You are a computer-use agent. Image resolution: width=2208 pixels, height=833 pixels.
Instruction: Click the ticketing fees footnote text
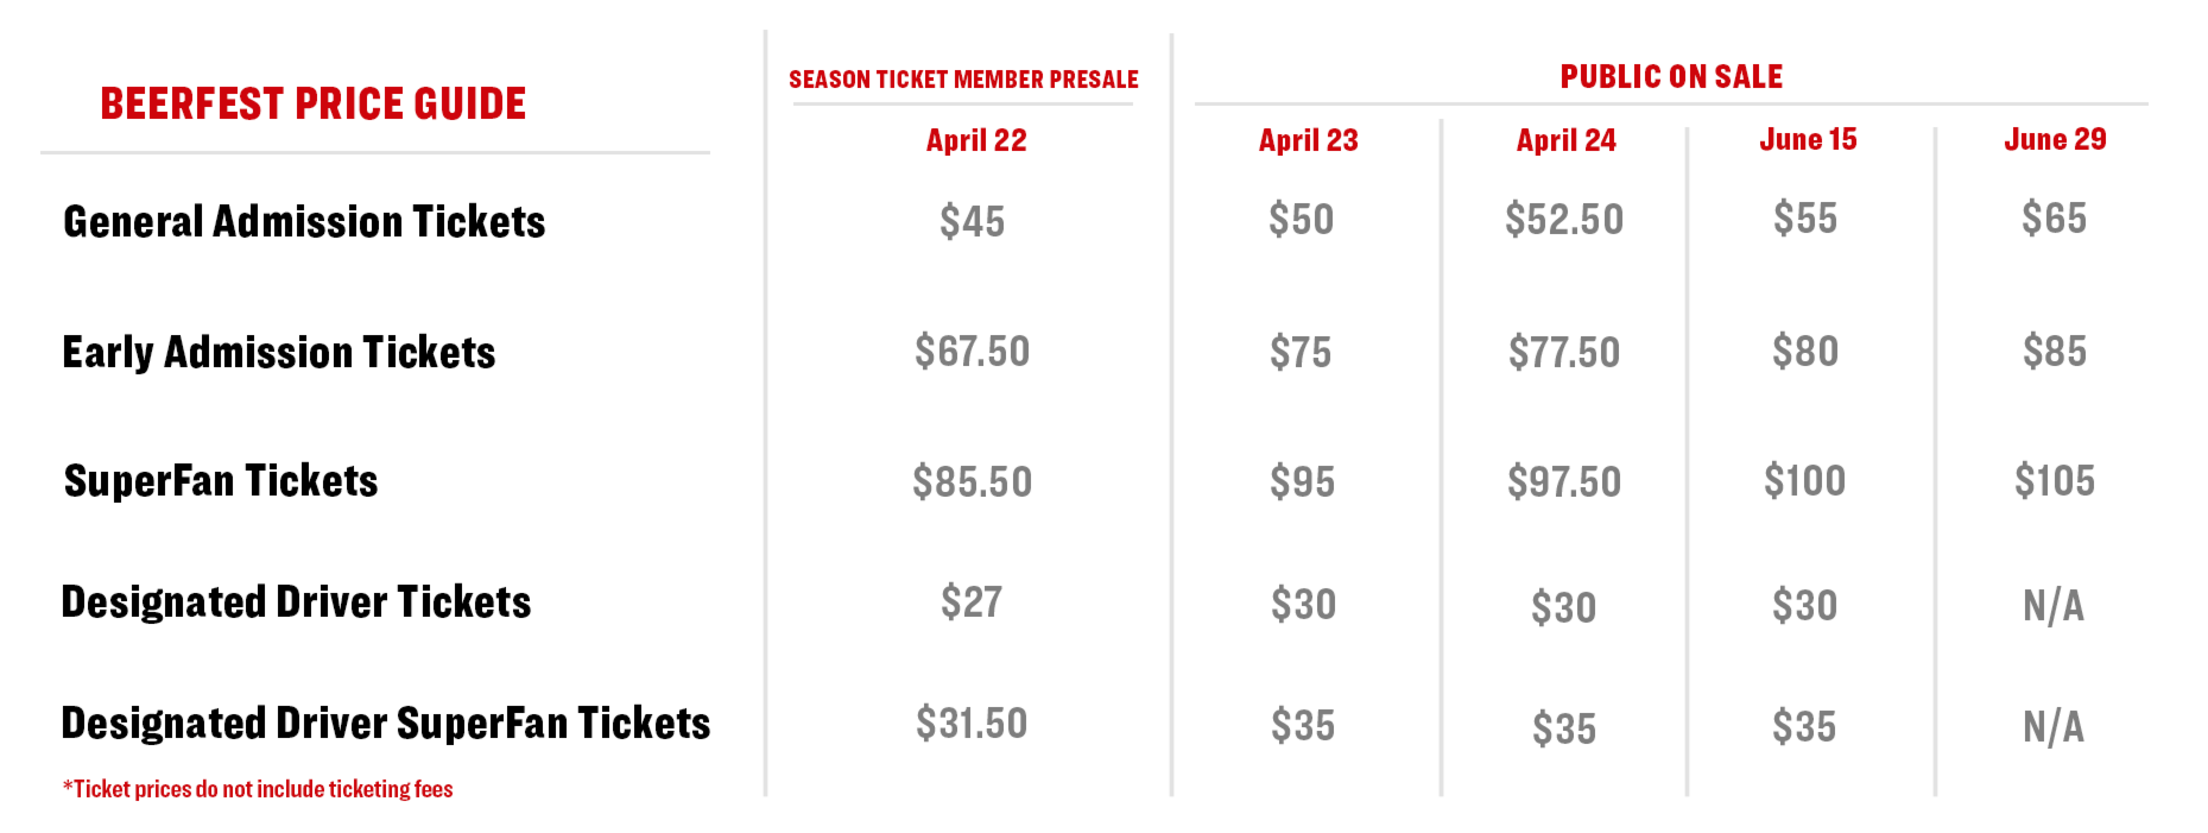click(258, 789)
